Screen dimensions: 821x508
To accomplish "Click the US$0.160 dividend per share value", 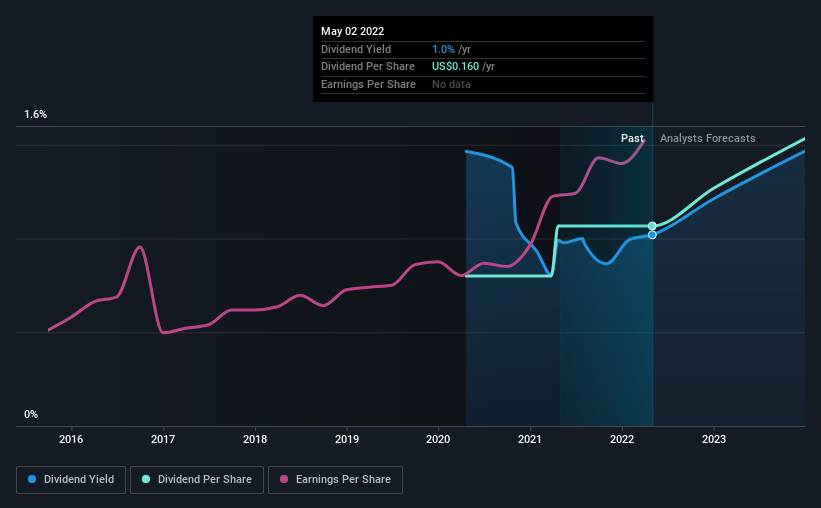I will pyautogui.click(x=455, y=67).
